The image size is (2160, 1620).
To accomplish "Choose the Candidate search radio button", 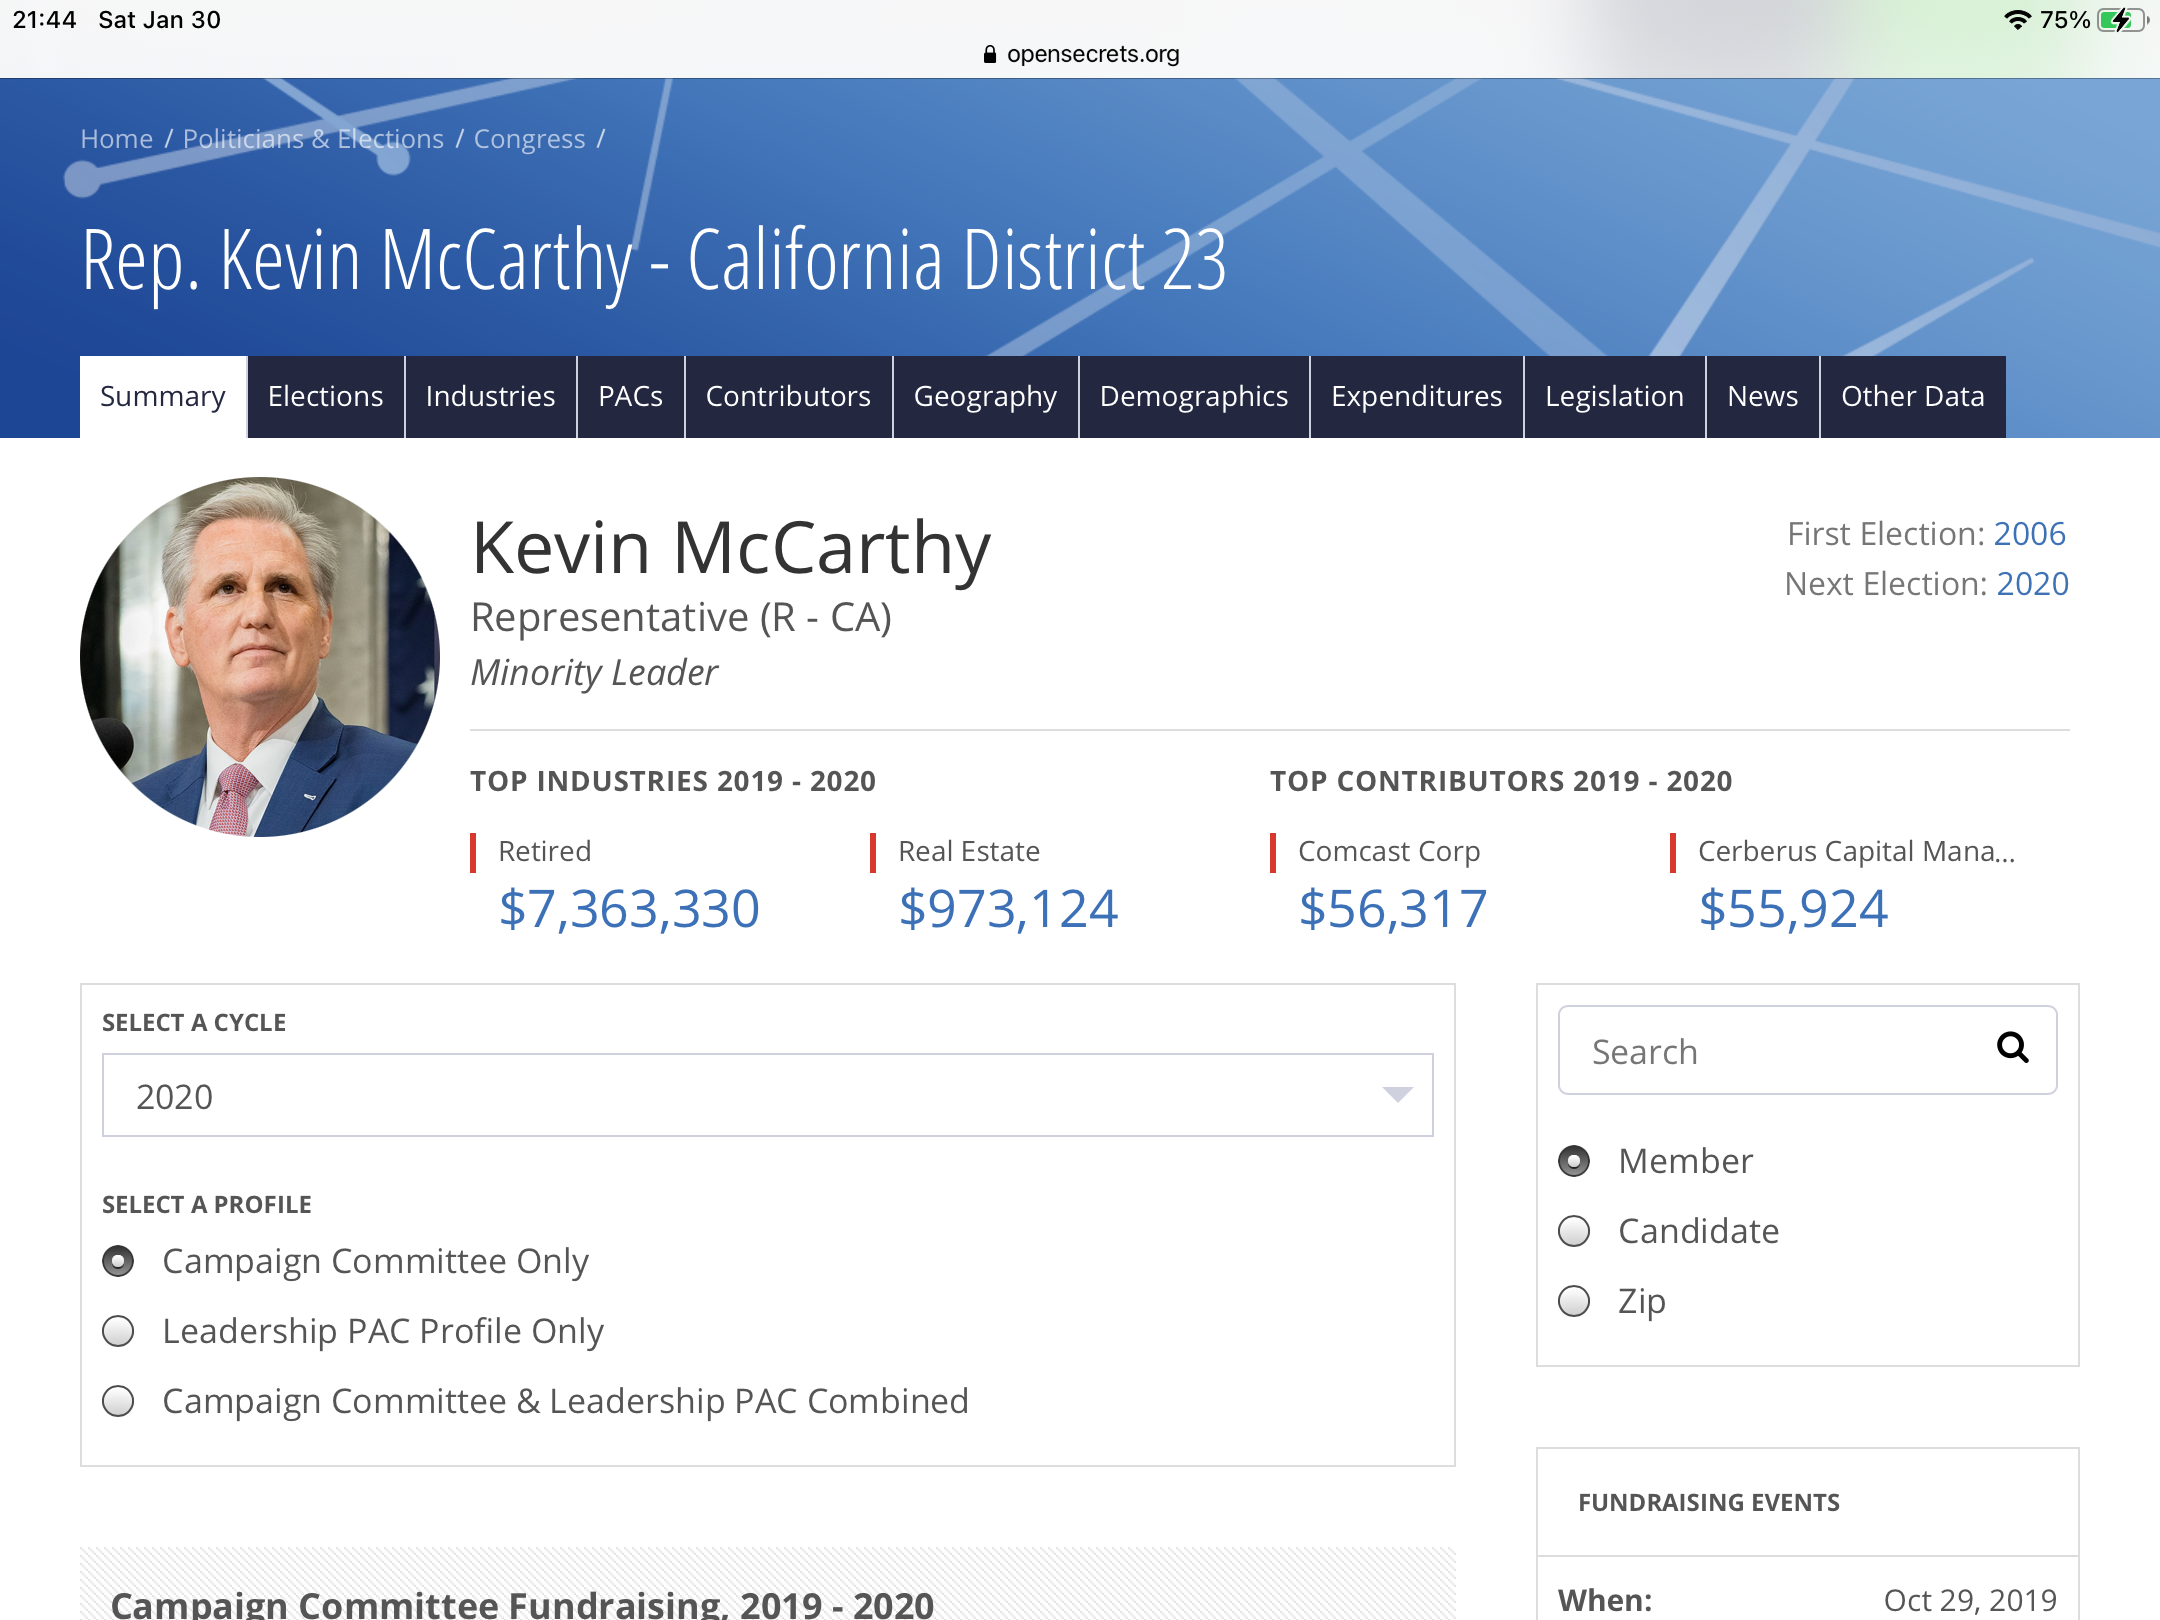I will (1574, 1231).
